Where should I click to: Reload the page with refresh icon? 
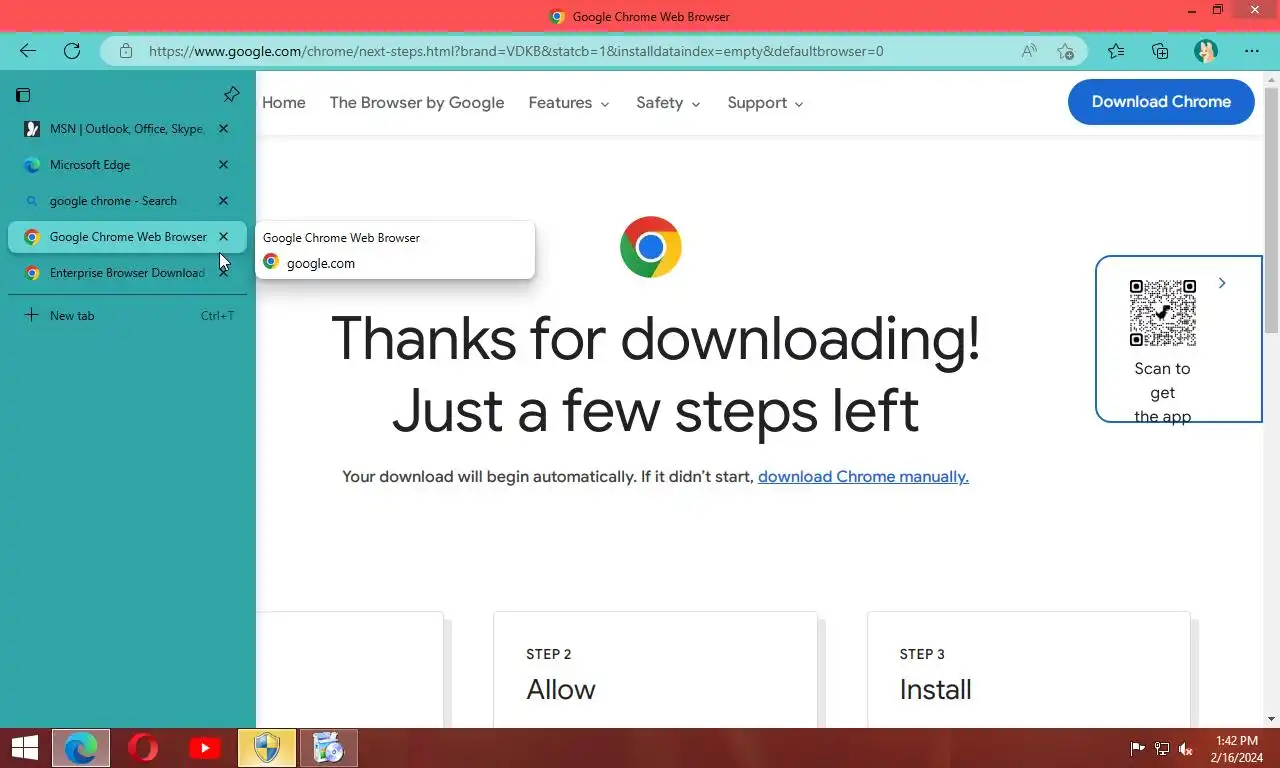coord(72,51)
